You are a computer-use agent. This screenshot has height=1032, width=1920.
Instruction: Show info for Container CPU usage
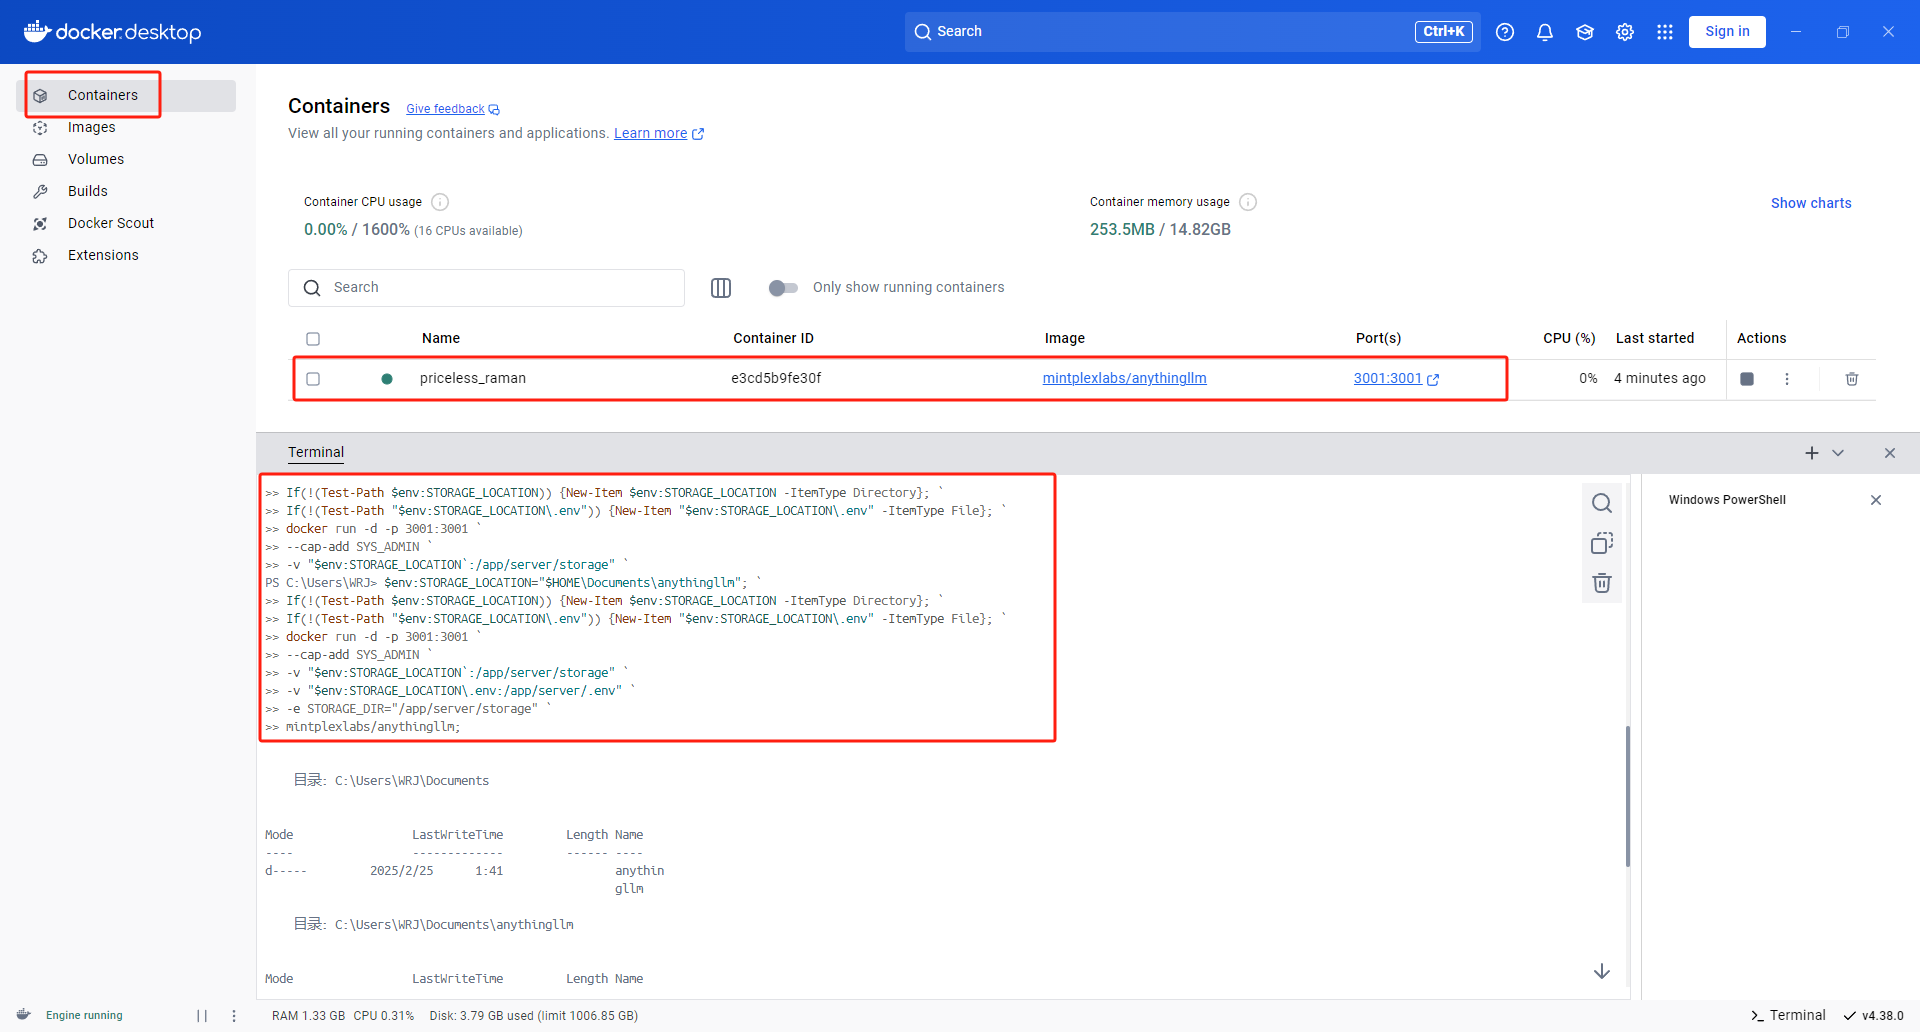440,202
